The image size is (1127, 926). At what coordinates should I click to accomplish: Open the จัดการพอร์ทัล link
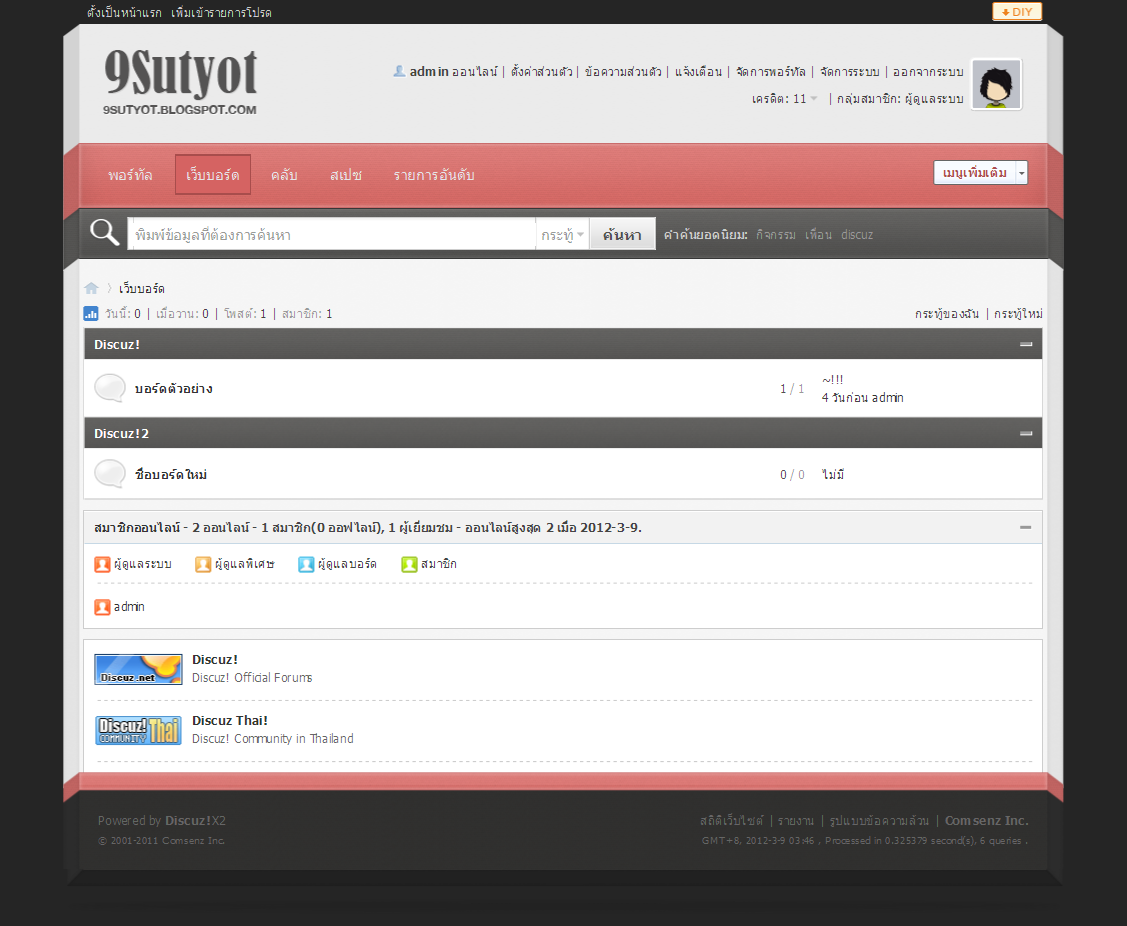click(x=771, y=71)
